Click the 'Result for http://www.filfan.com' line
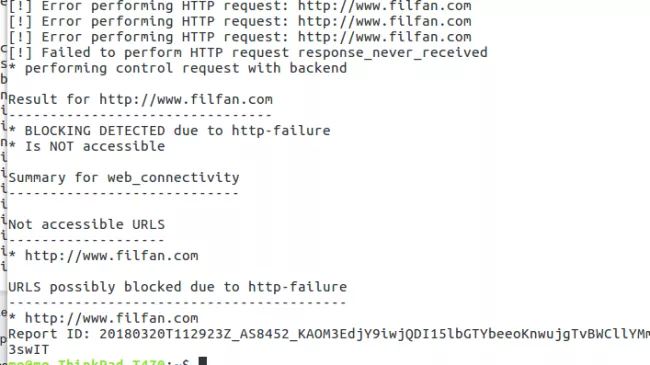Viewport: 650px width, 365px height. pos(141,100)
